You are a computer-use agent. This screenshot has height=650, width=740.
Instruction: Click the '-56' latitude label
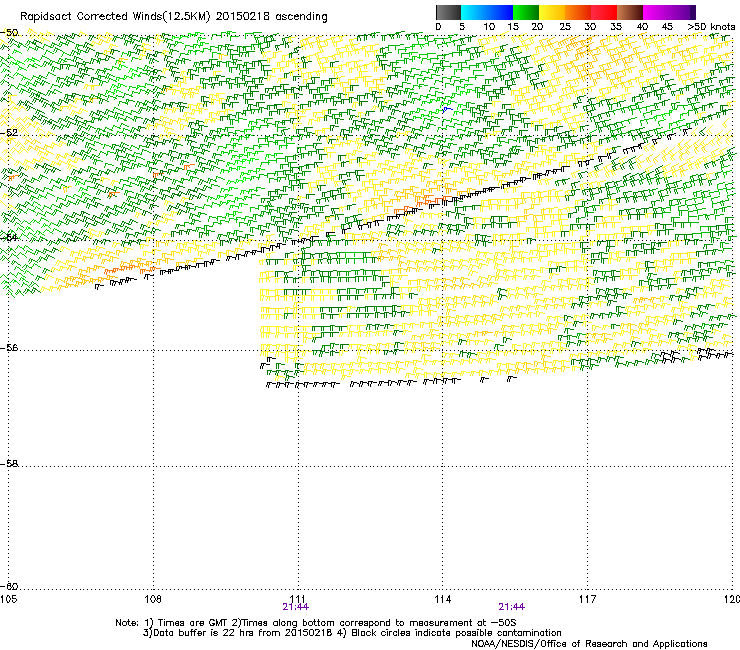point(9,347)
